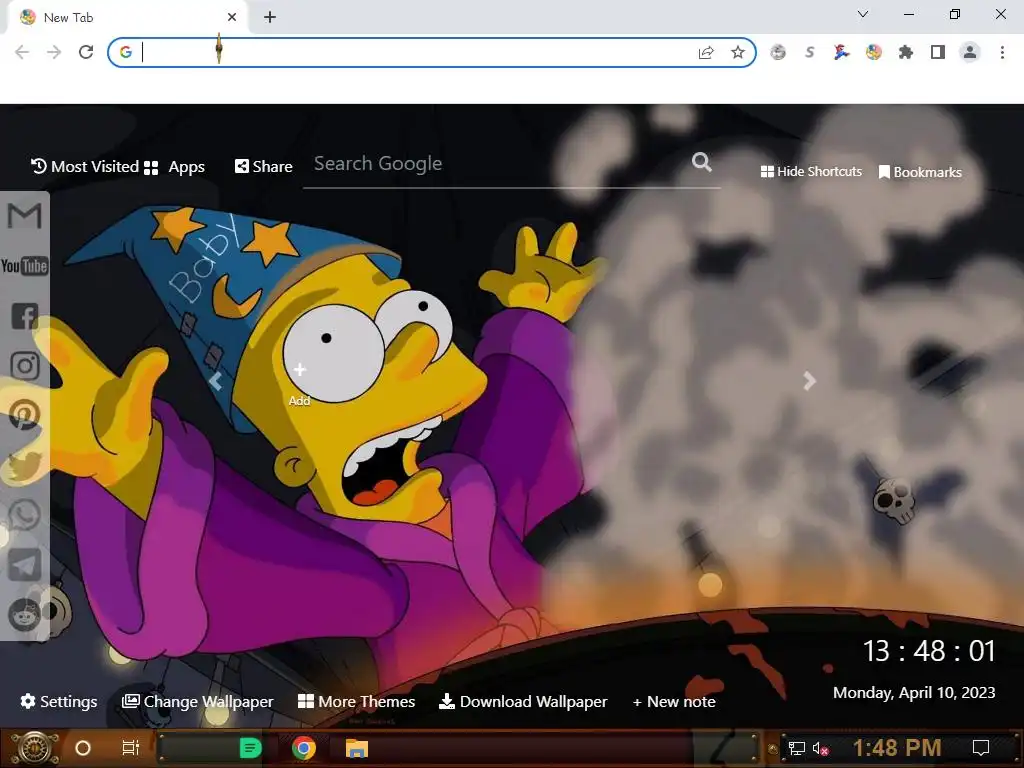The width and height of the screenshot is (1024, 768).
Task: Open the WhatsApp sidebar shortcut
Action: click(x=24, y=515)
